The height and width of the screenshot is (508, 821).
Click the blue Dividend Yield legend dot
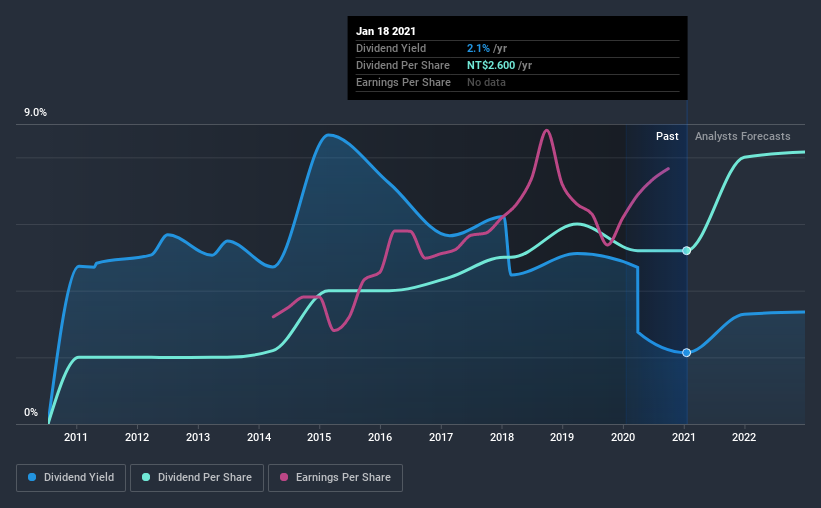[32, 477]
